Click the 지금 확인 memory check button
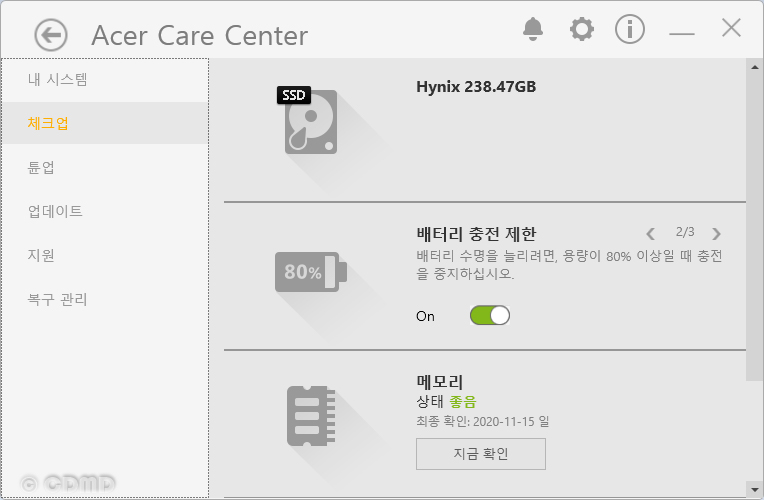The height and width of the screenshot is (500, 764). [480, 454]
